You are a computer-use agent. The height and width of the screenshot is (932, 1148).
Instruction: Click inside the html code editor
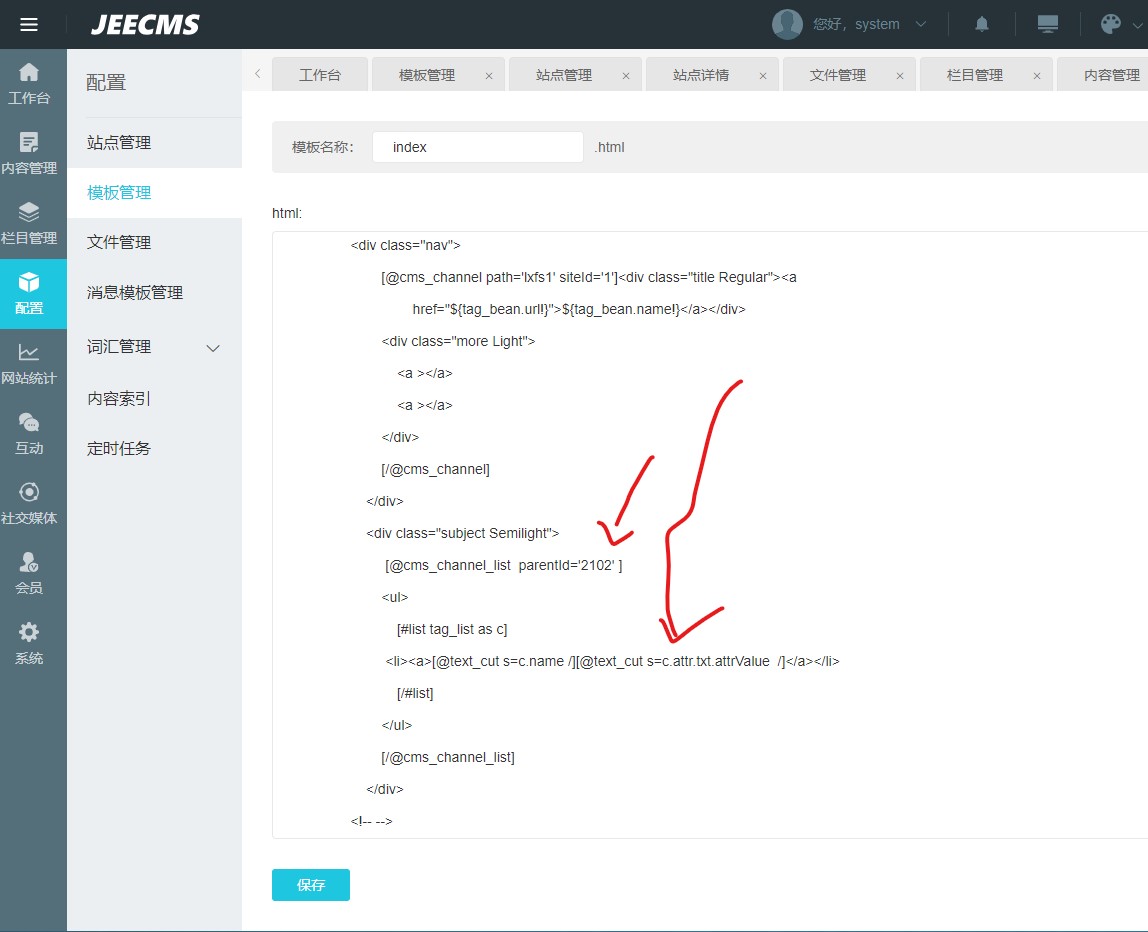tap(709, 534)
